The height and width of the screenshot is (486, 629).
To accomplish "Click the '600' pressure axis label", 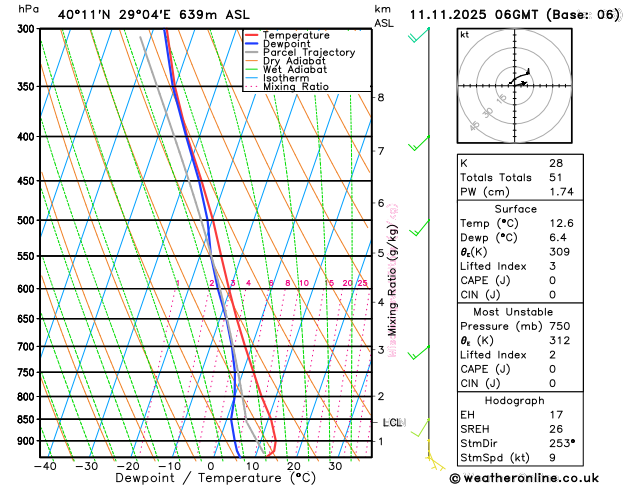I will pos(28,289).
